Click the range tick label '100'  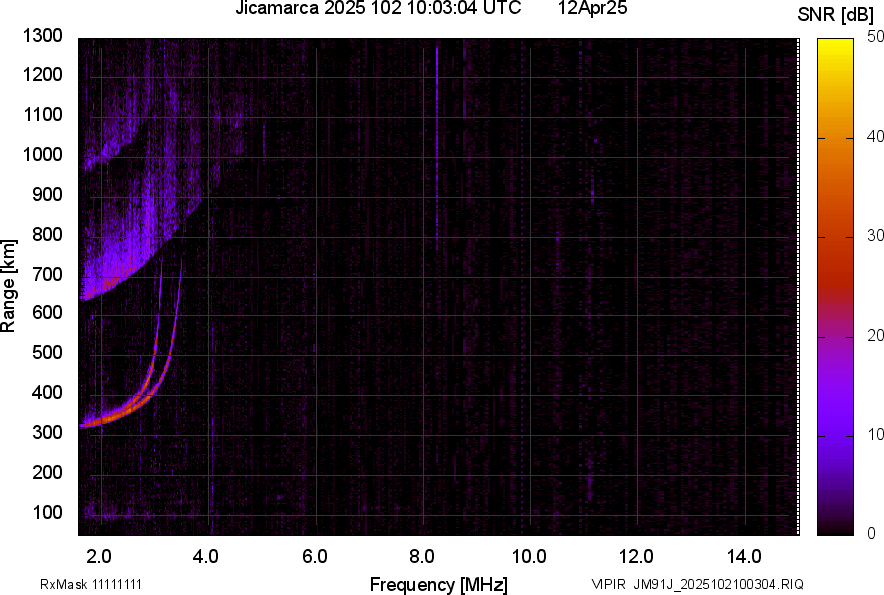point(47,512)
